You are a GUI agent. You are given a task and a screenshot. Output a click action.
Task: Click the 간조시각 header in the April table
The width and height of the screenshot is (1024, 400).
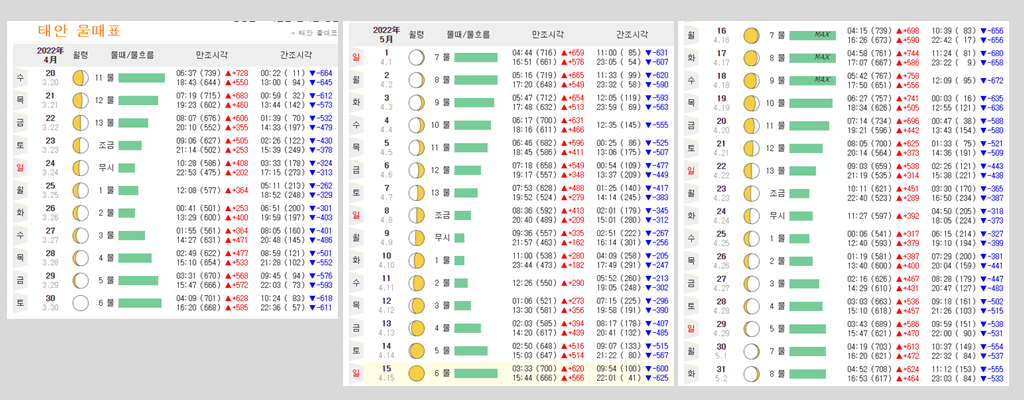click(296, 56)
